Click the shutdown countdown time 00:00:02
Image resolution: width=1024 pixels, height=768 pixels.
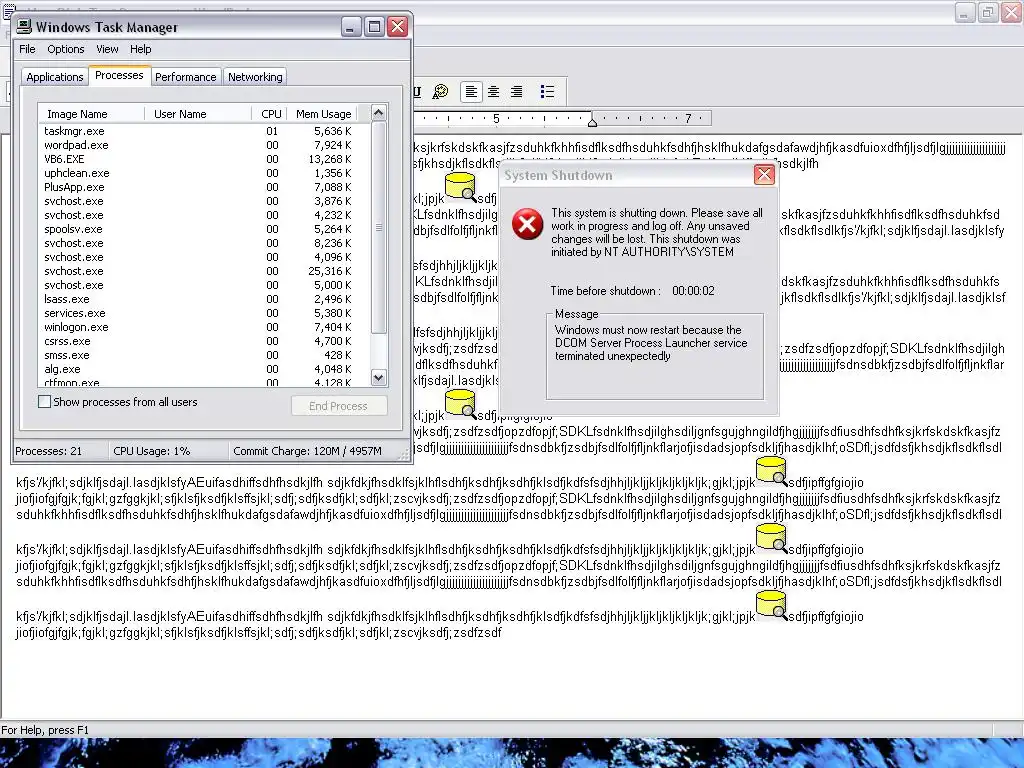[693, 291]
